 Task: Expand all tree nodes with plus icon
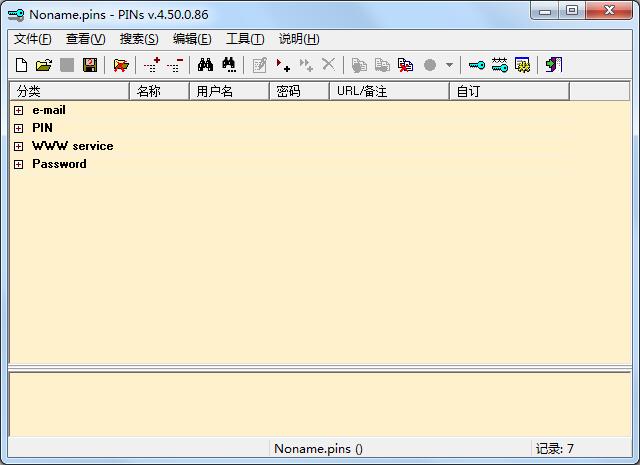click(x=152, y=65)
